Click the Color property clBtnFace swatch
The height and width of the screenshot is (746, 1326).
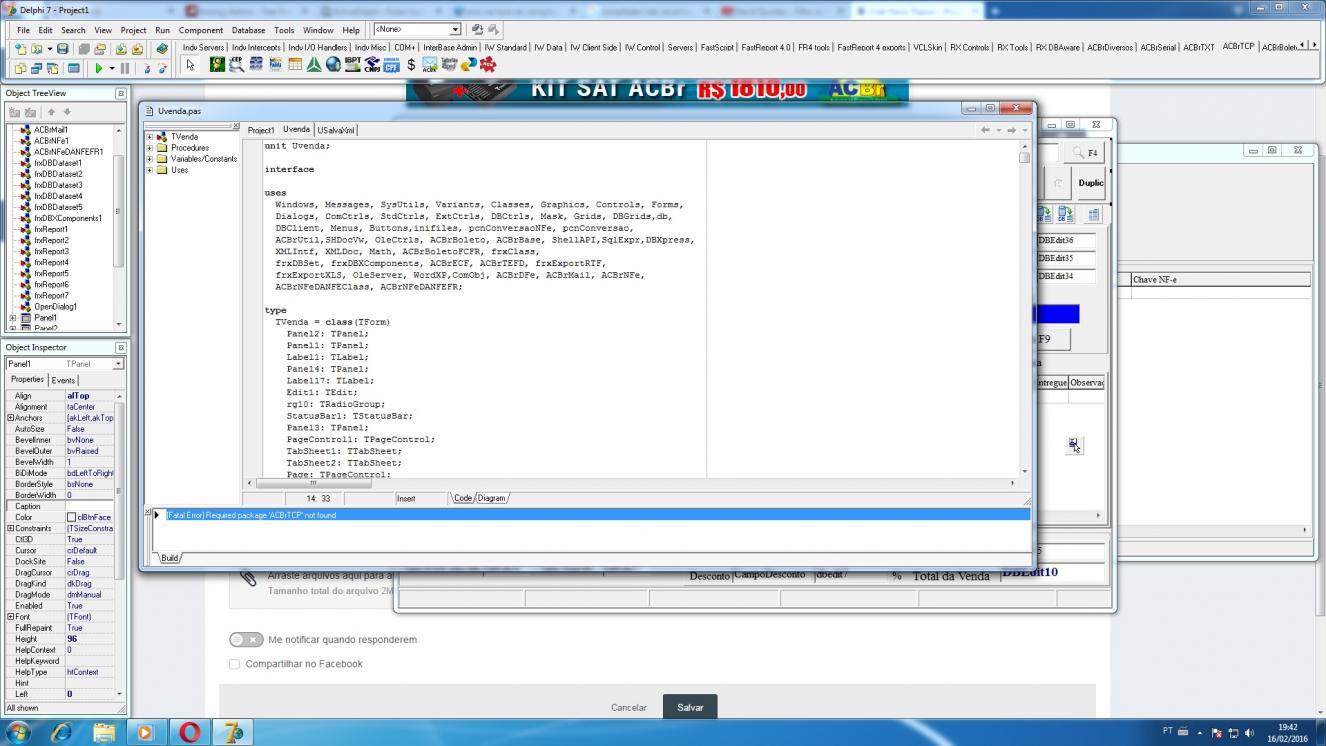(71, 517)
